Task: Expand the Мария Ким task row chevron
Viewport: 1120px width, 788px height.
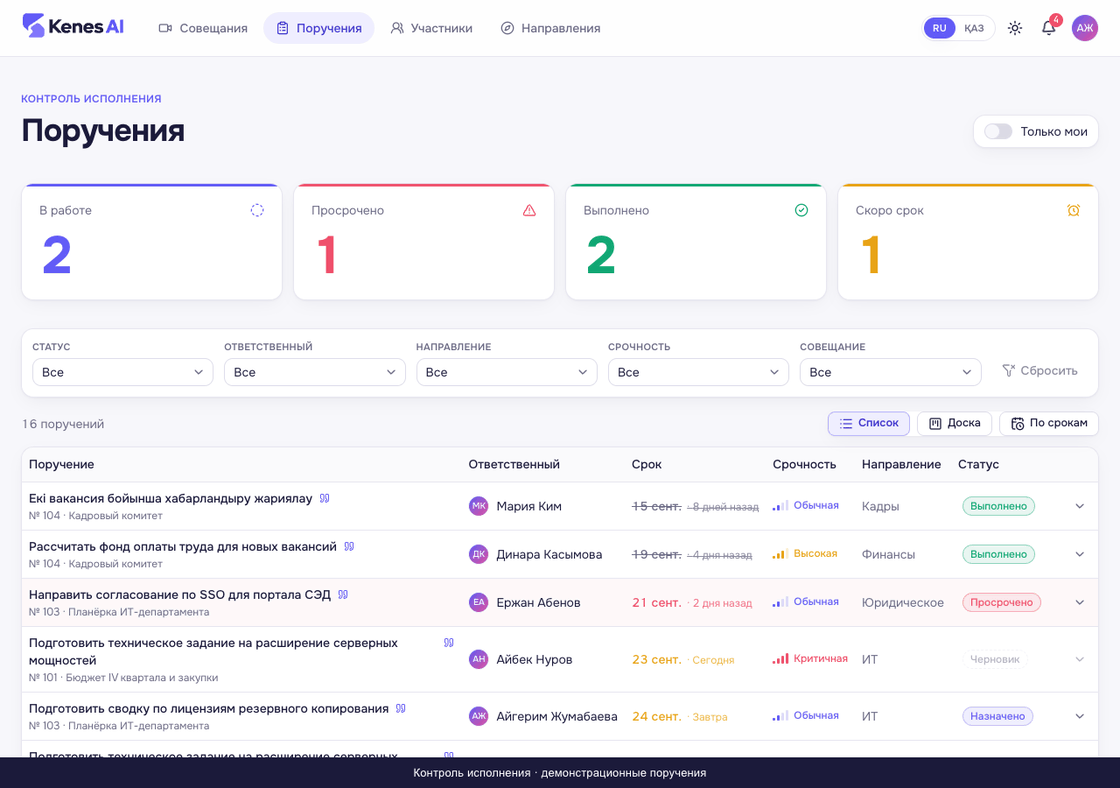Action: [x=1079, y=506]
